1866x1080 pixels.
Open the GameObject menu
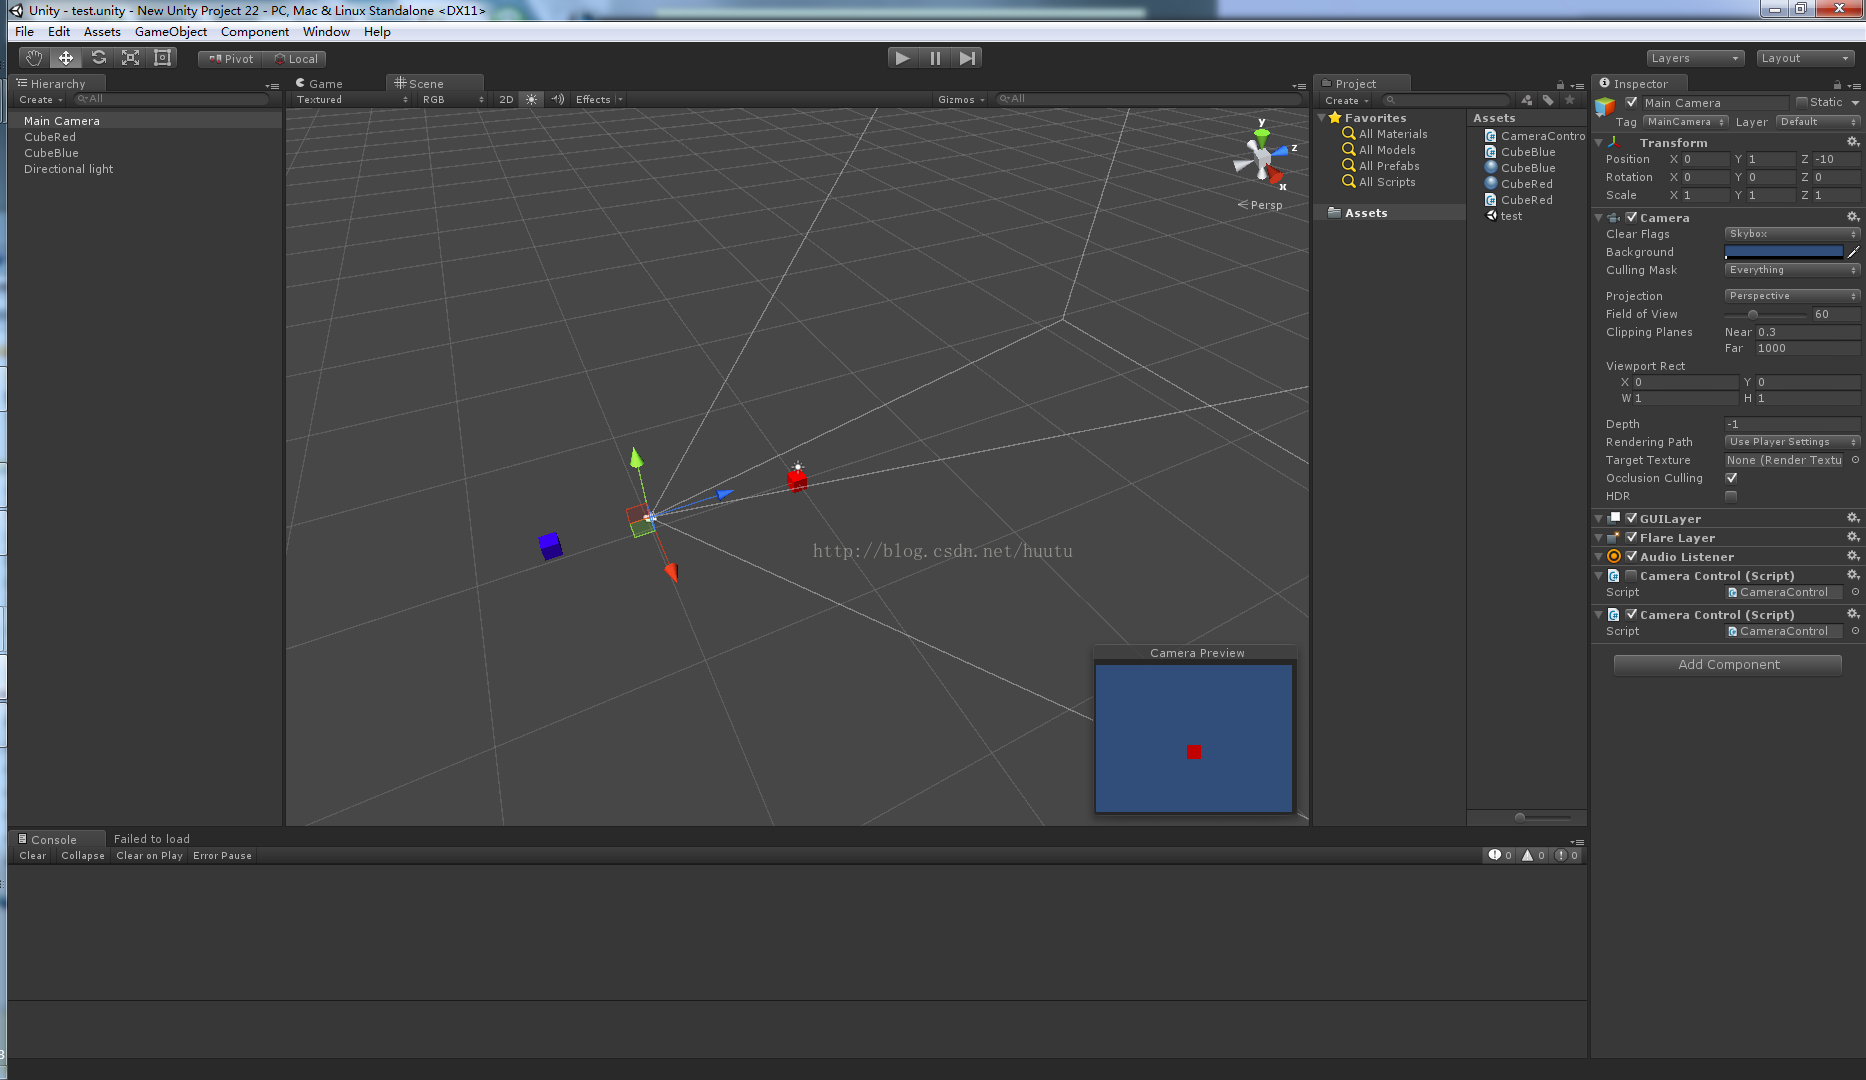171,32
